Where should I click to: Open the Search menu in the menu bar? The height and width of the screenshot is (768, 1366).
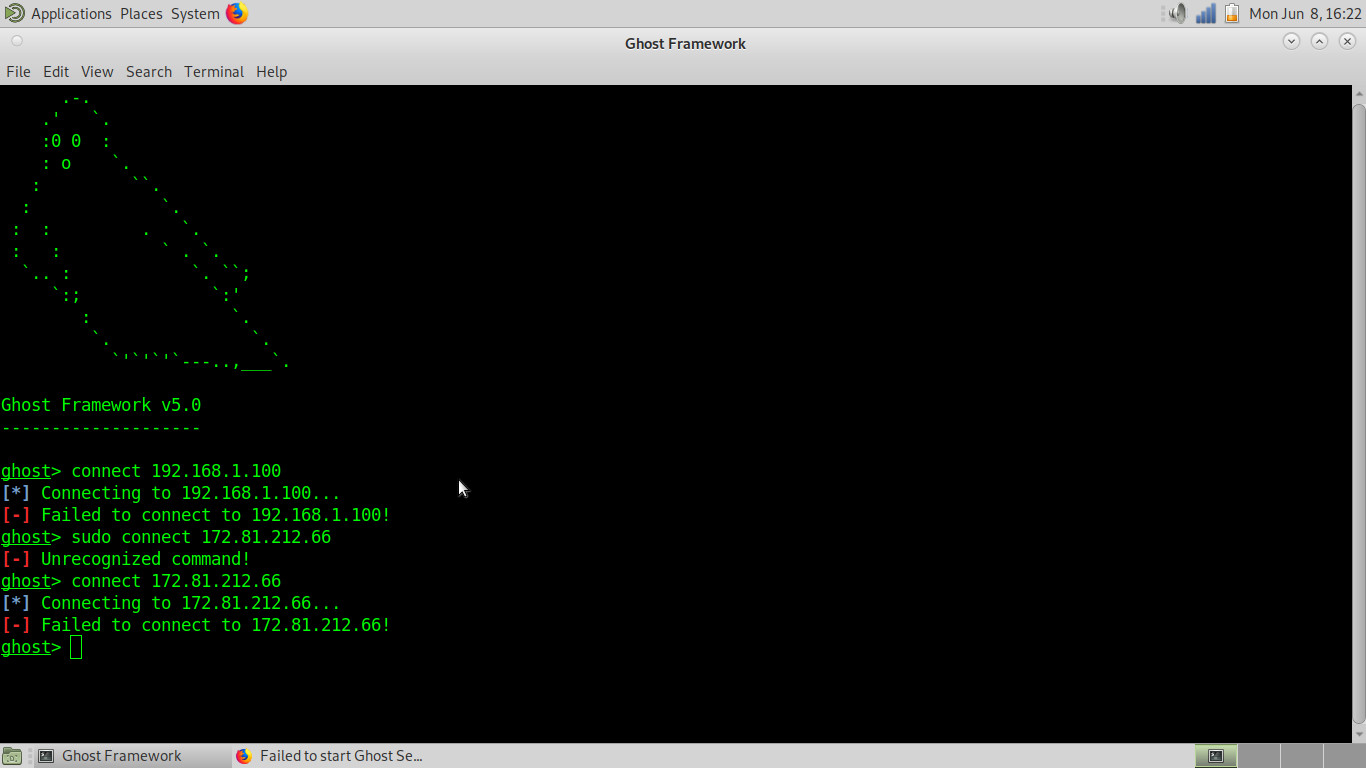coord(148,71)
